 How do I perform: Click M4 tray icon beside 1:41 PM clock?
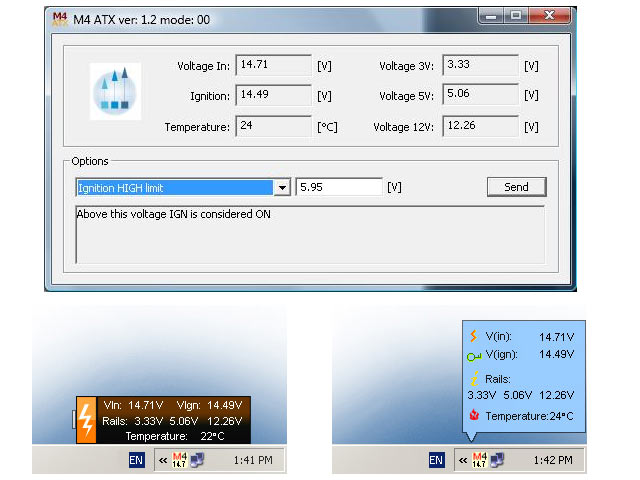pos(179,460)
